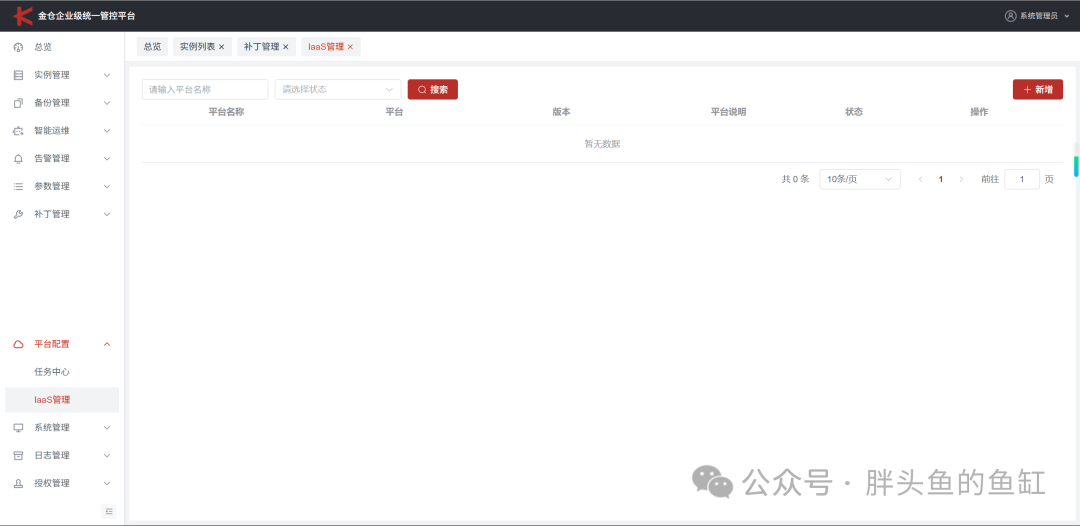
Task: Click the Kingbase red K logo
Action: coord(23,15)
